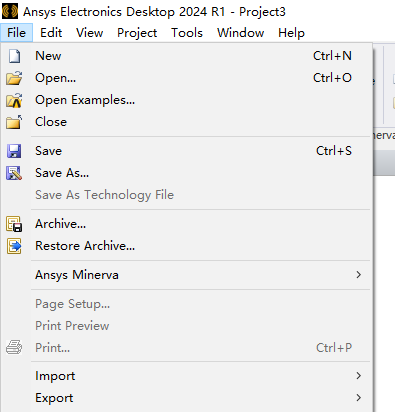Viewport: 395px width, 412px height.
Task: Select Restore Archive... menu entry
Action: pos(187,246)
